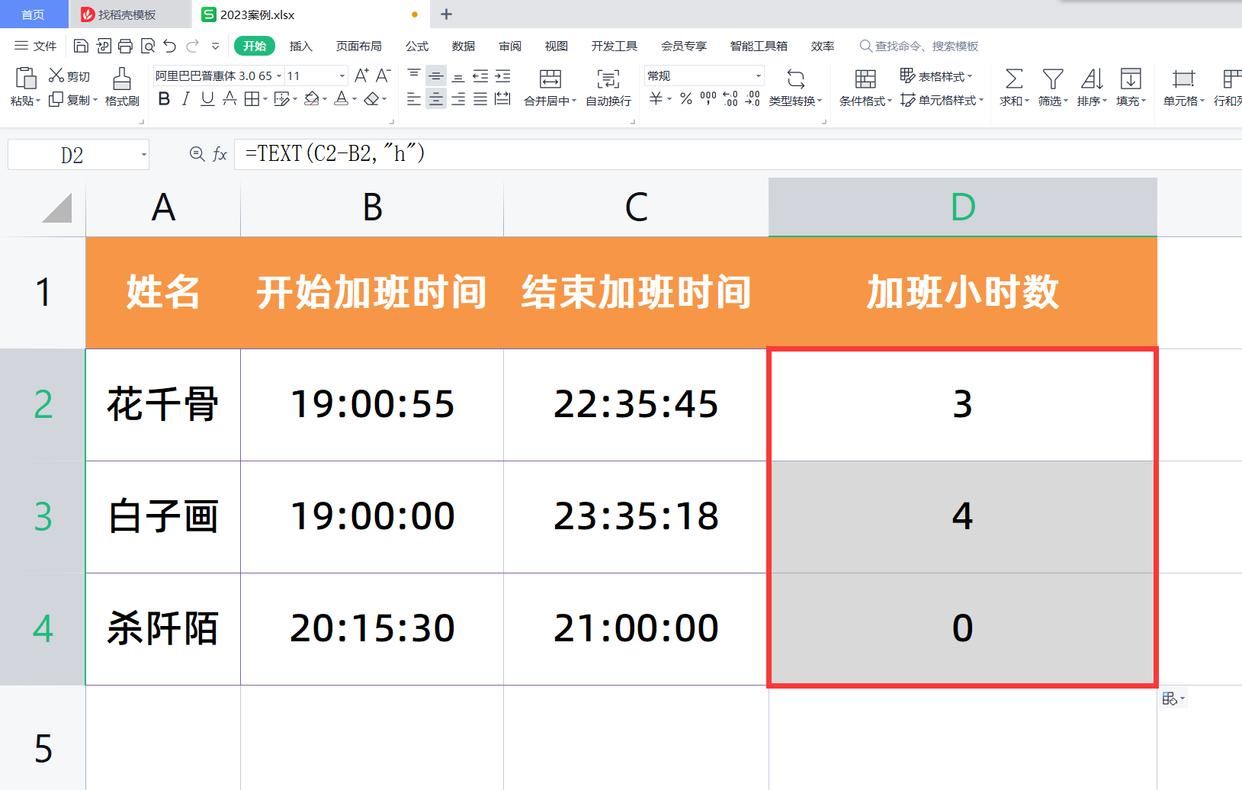Decrease font size with the A- icon

(x=383, y=75)
